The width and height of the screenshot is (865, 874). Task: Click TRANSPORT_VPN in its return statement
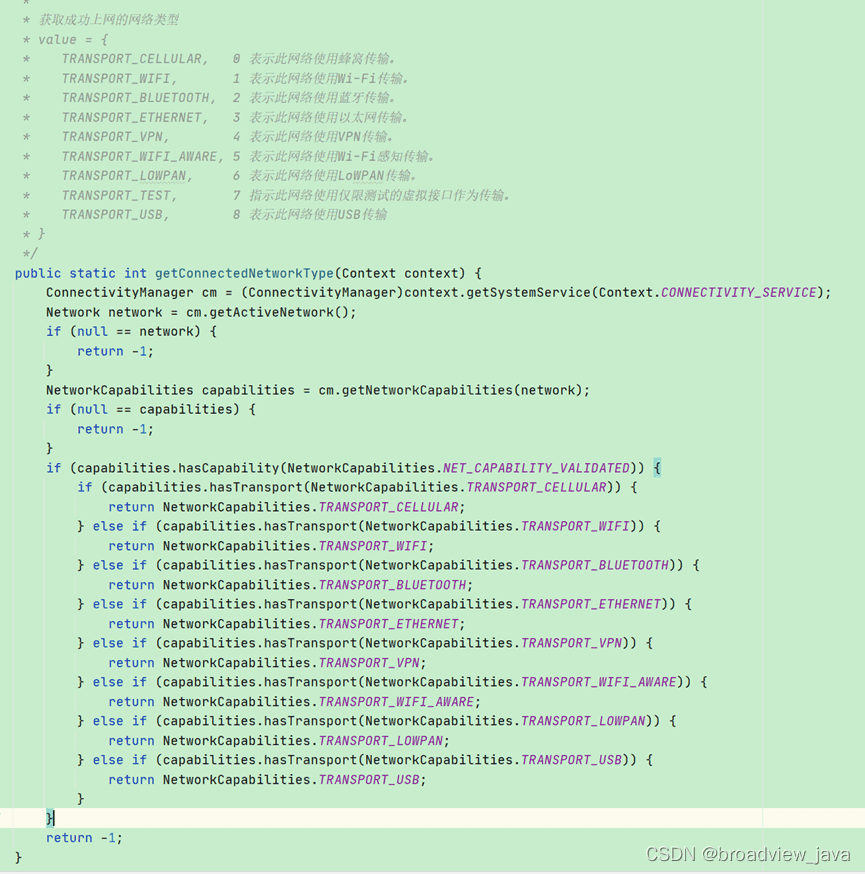369,663
